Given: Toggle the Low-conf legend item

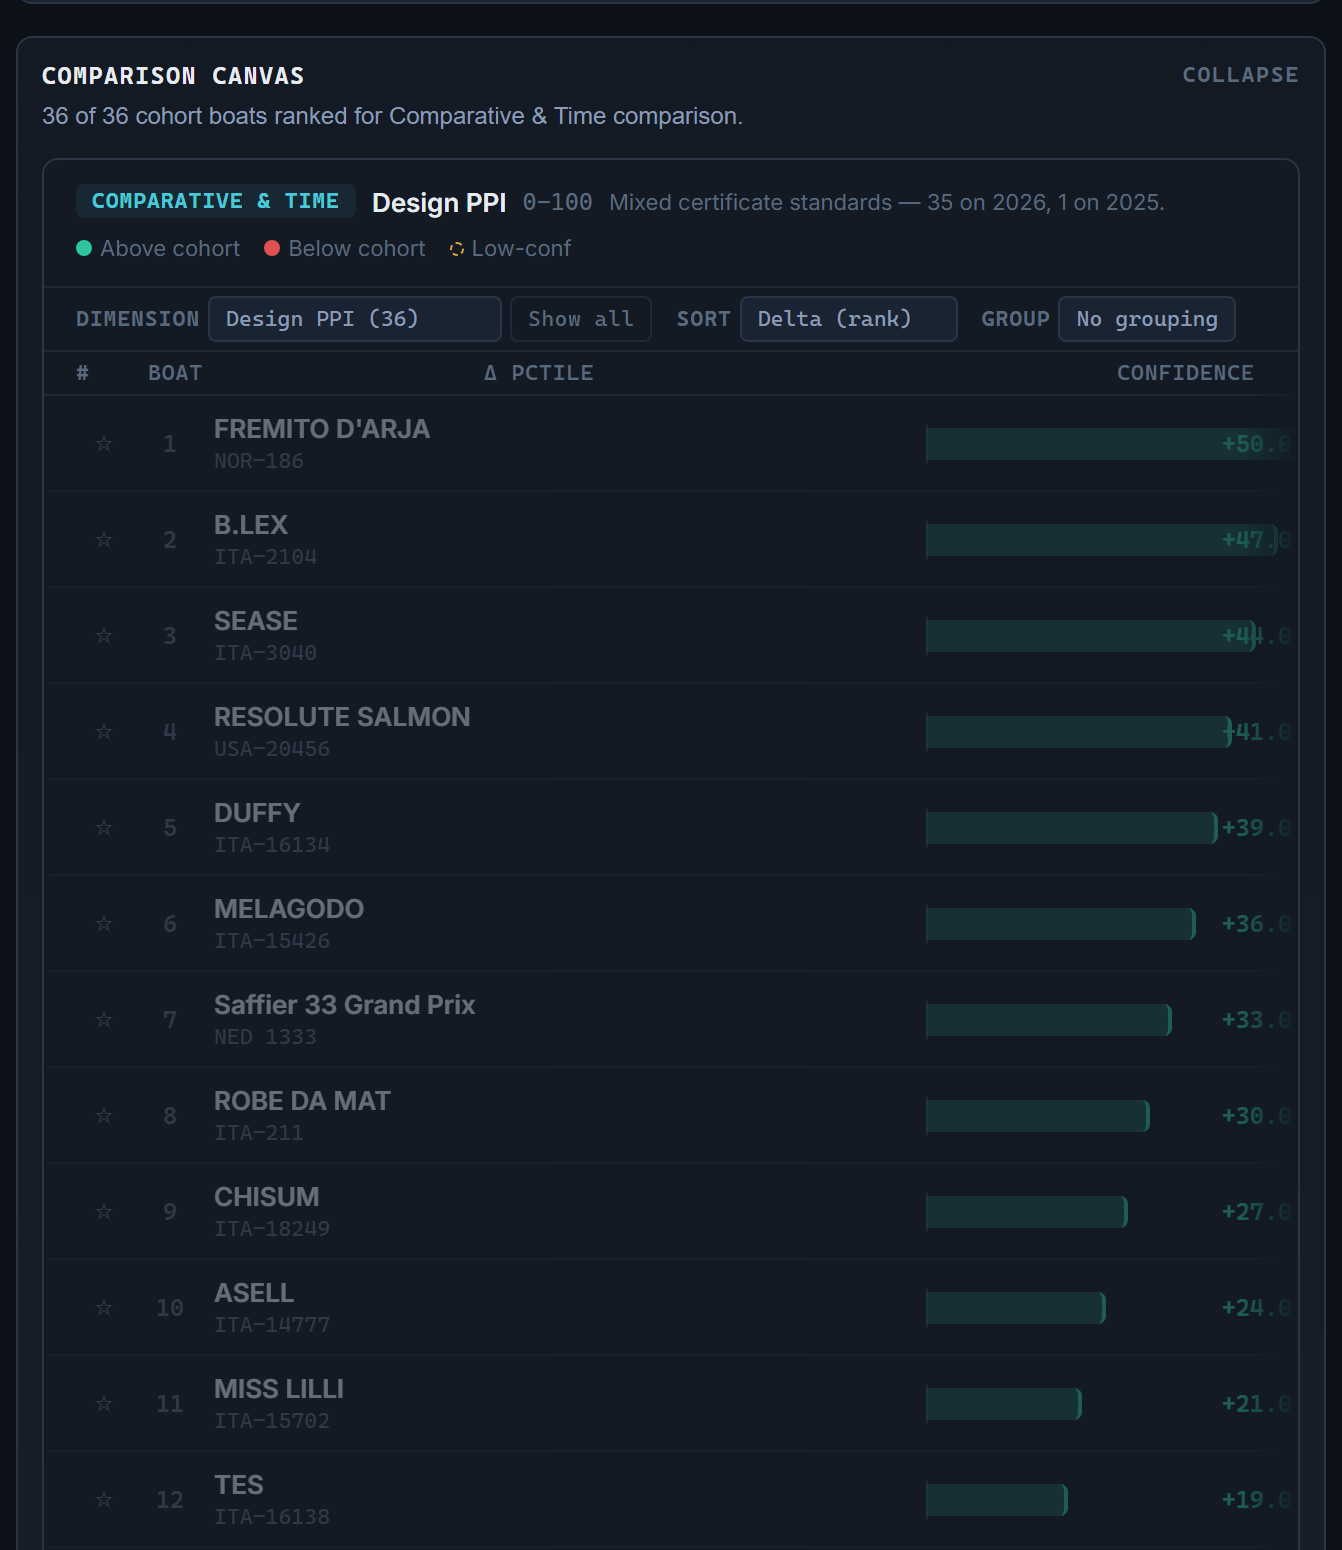Looking at the screenshot, I should (x=510, y=248).
